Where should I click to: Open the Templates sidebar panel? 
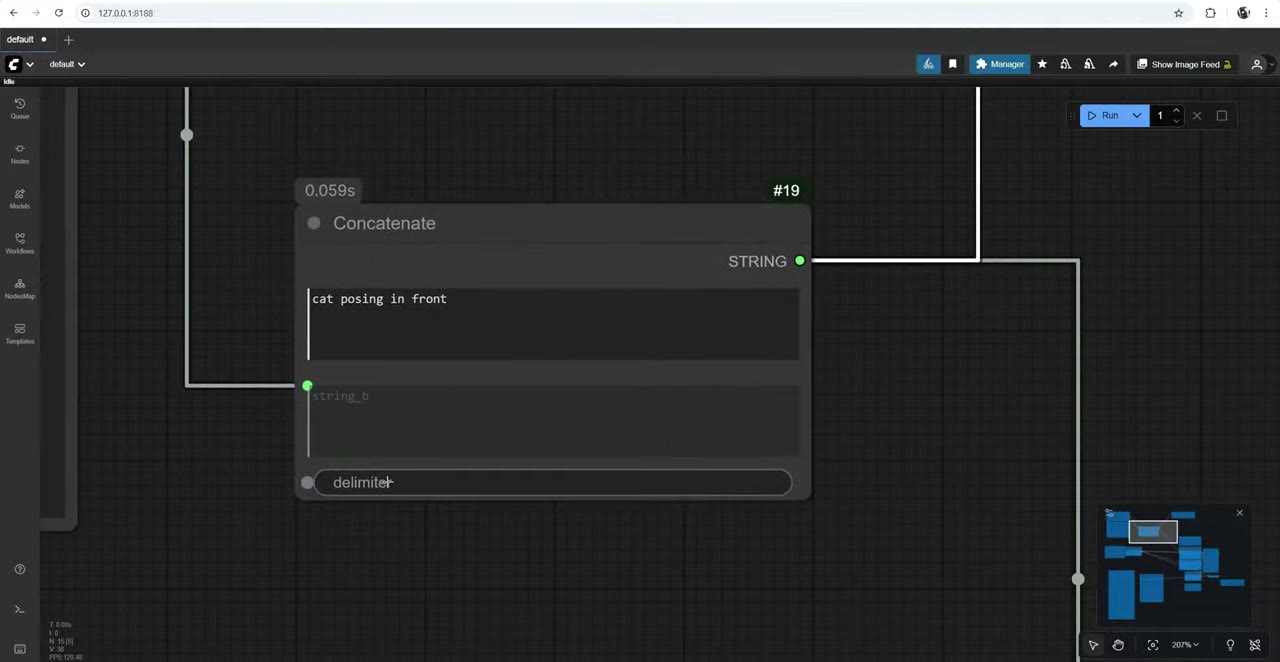click(x=19, y=333)
